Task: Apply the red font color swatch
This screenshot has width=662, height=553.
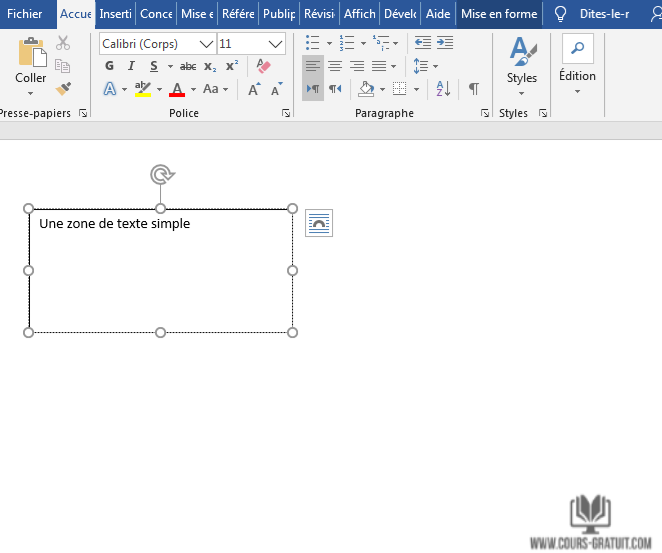Action: tap(177, 89)
